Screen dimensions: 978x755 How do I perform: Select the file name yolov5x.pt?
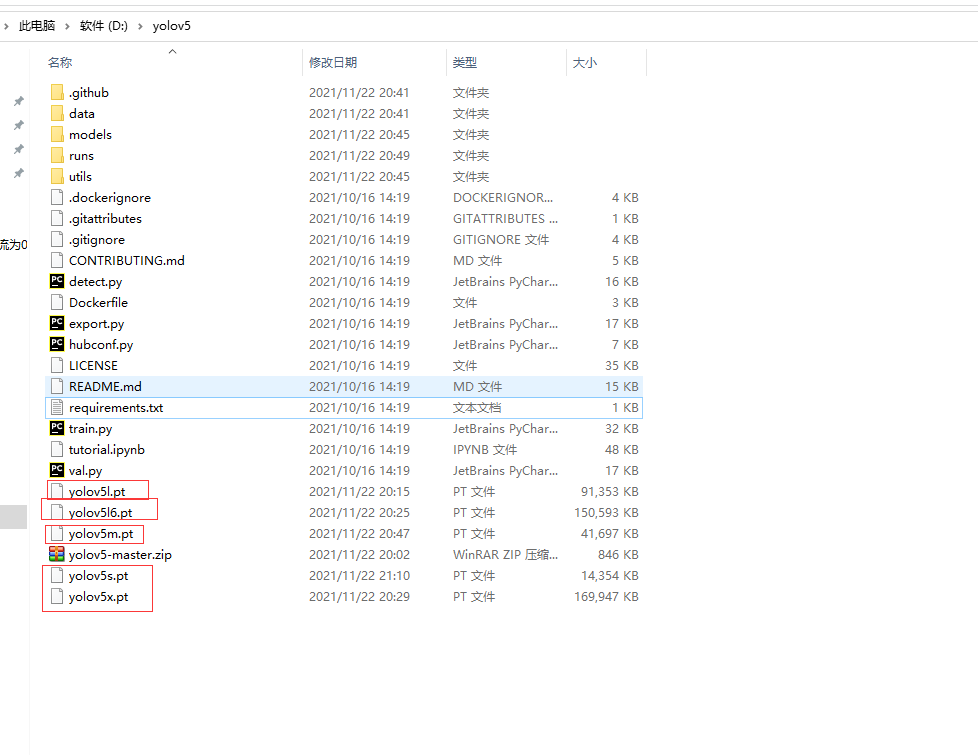[99, 597]
